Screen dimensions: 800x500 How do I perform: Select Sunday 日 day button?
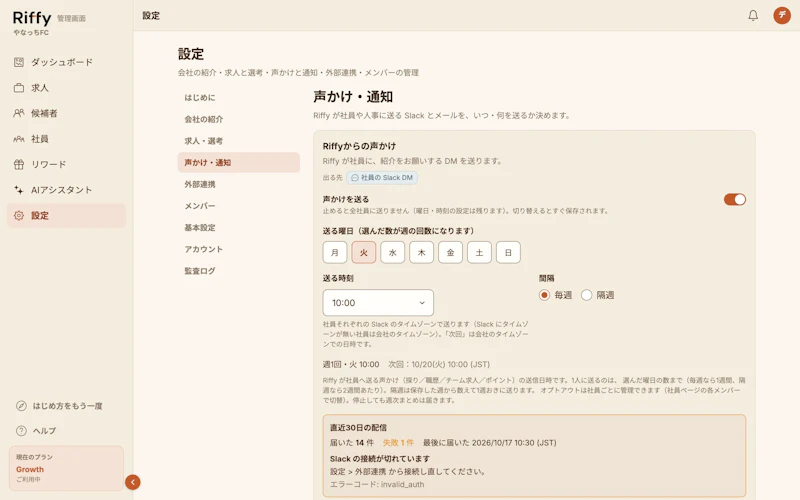[x=508, y=253]
